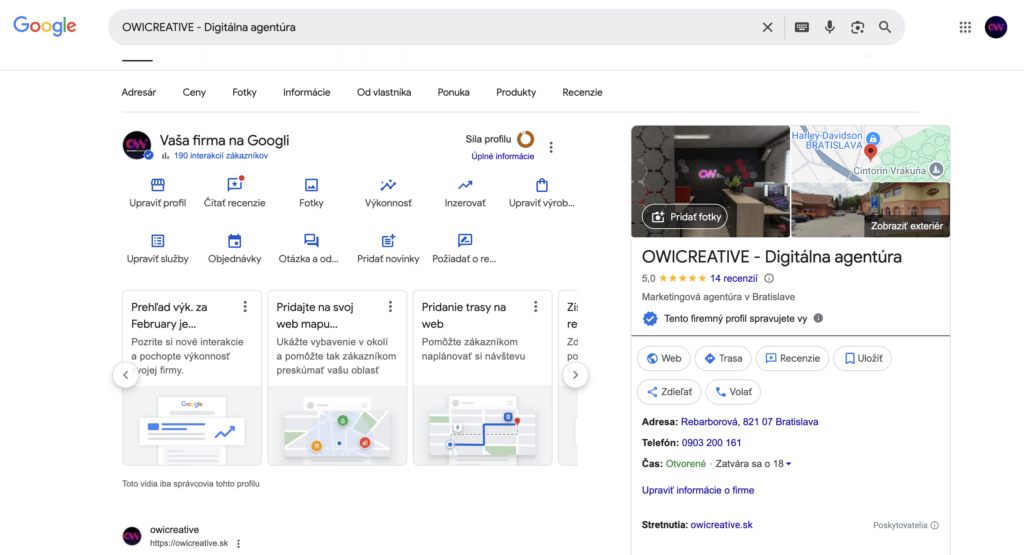
Task: Open Upraviť informácie o firme link
Action: click(x=697, y=490)
